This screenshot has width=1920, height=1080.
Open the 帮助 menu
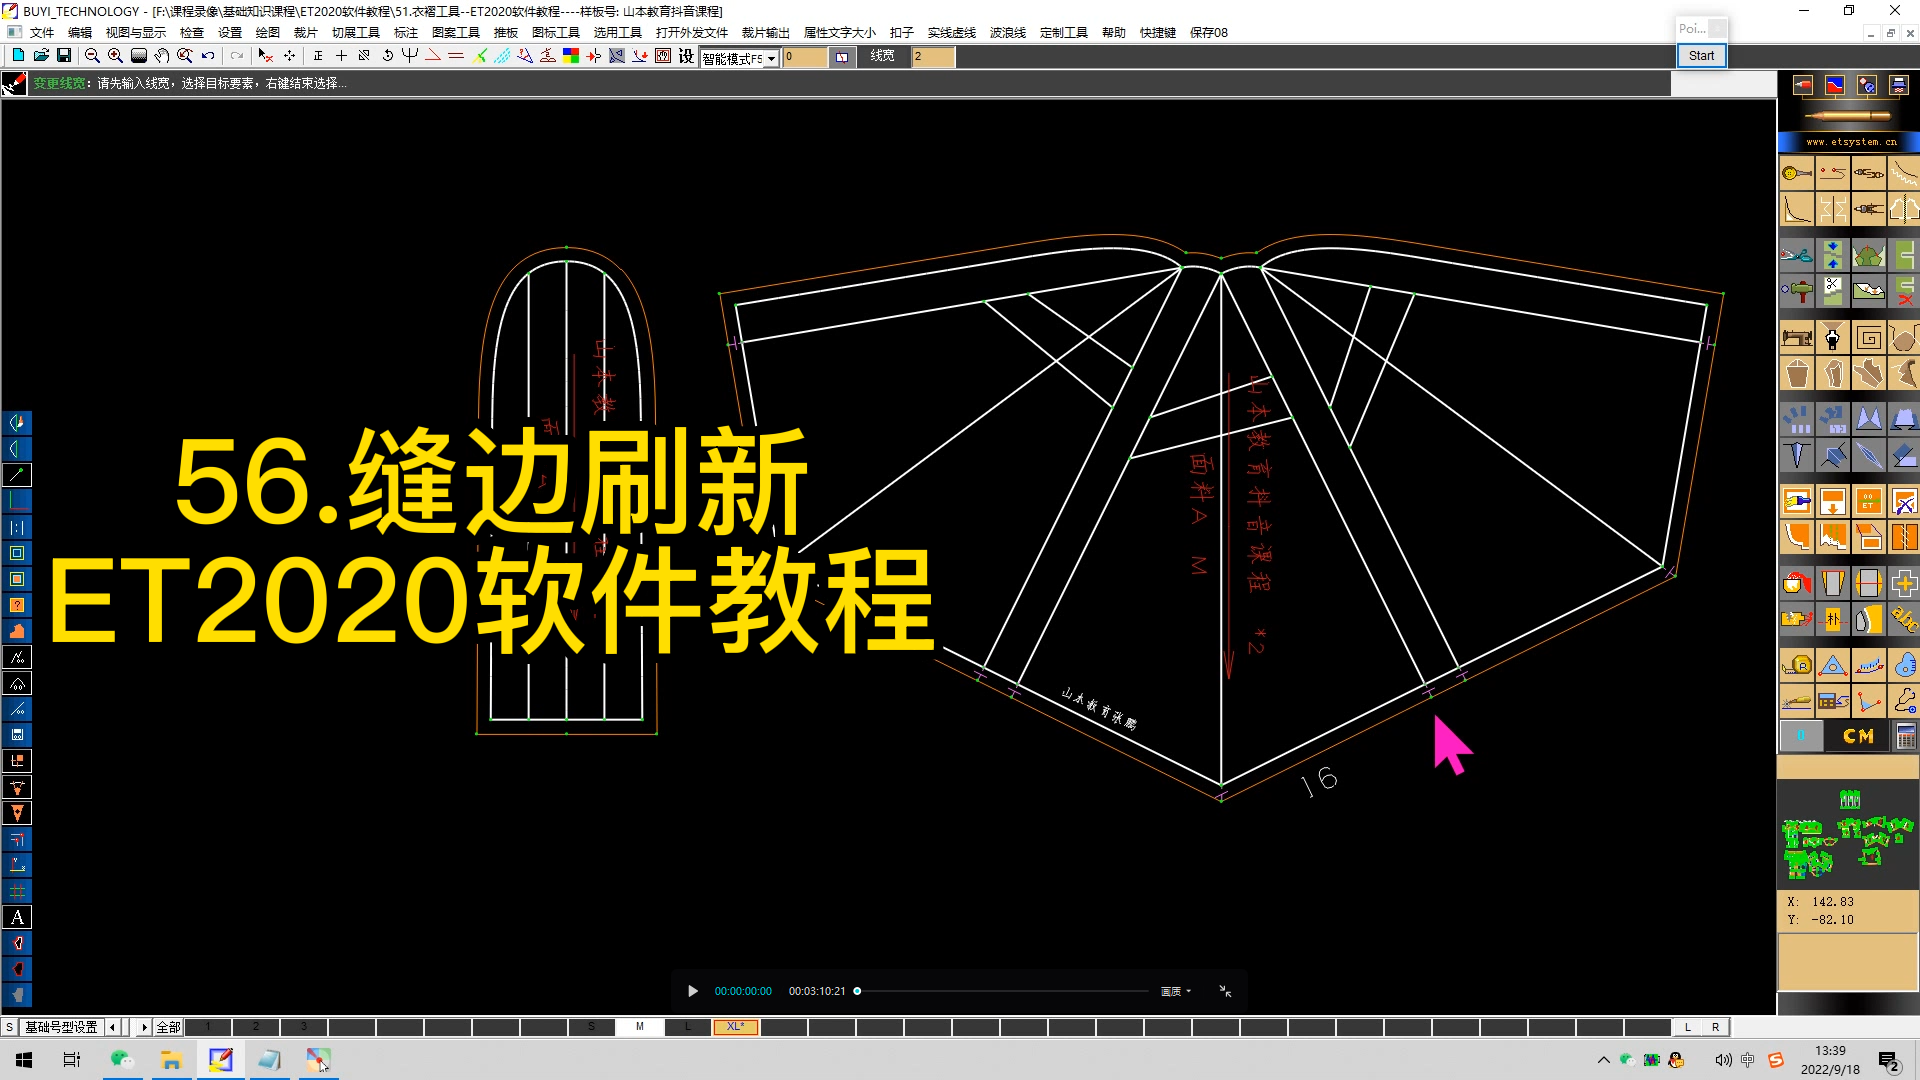[1114, 33]
